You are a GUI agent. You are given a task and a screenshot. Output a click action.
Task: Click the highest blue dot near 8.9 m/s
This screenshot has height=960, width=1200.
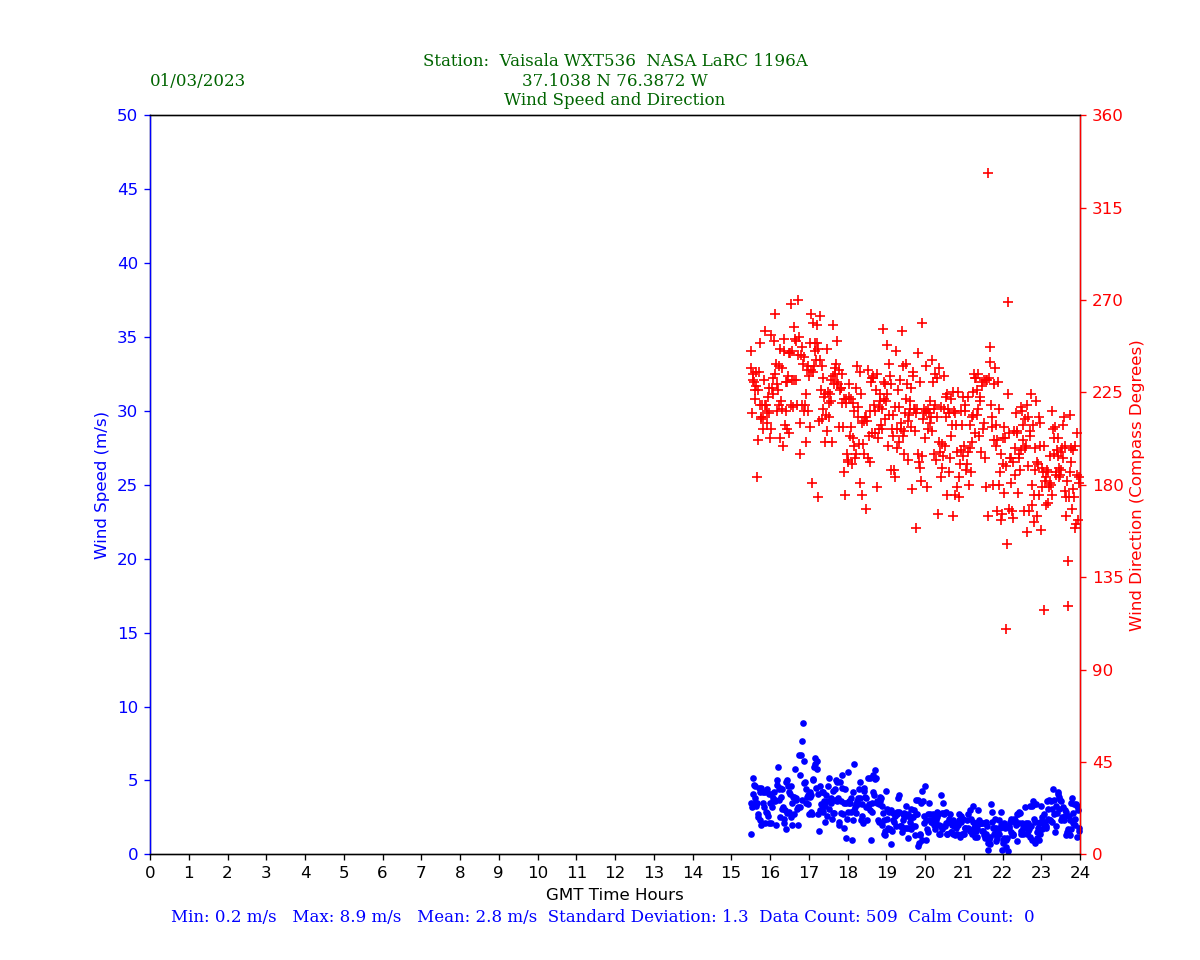tap(803, 723)
